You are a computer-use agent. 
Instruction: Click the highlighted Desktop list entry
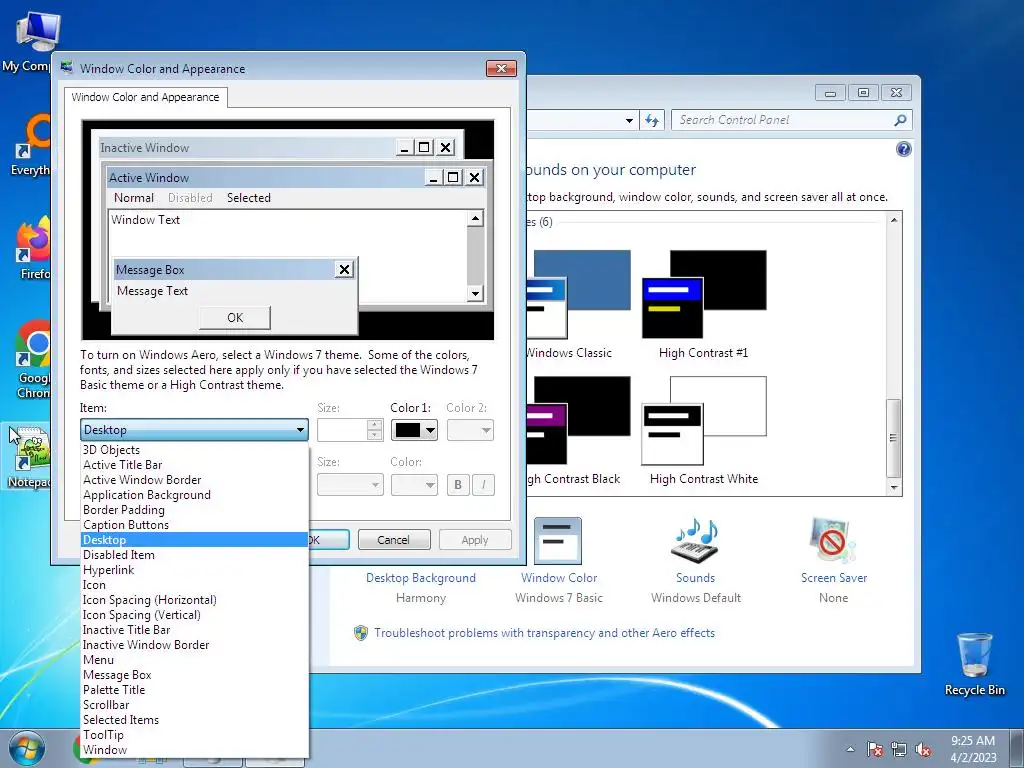[x=195, y=539]
